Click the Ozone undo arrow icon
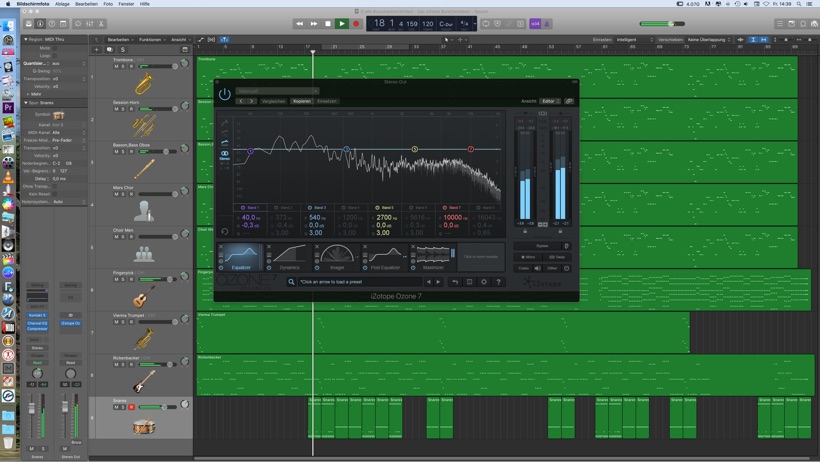This screenshot has width=820, height=462. pyautogui.click(x=455, y=282)
